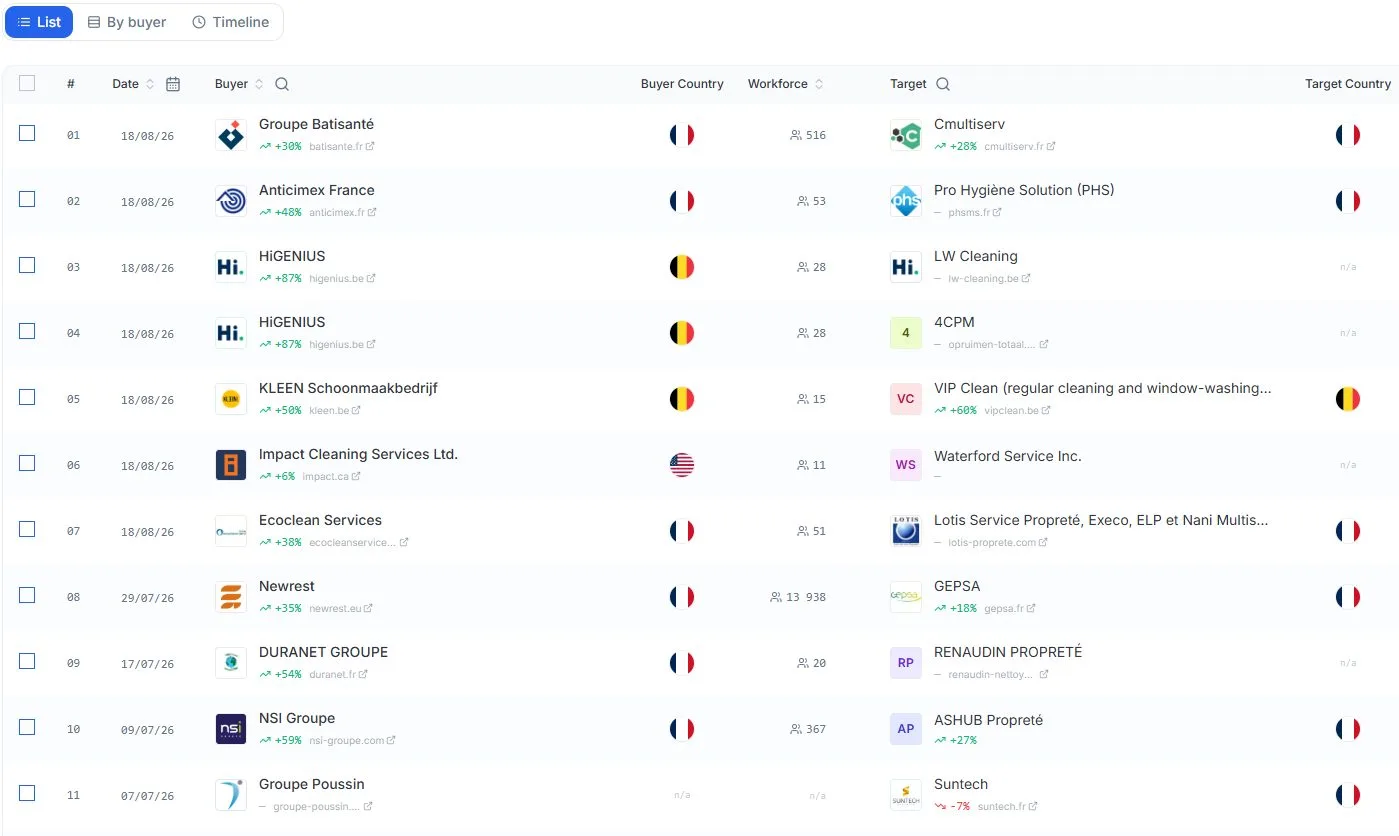
Task: Click the ASHUB Propreté AP badge
Action: point(906,729)
